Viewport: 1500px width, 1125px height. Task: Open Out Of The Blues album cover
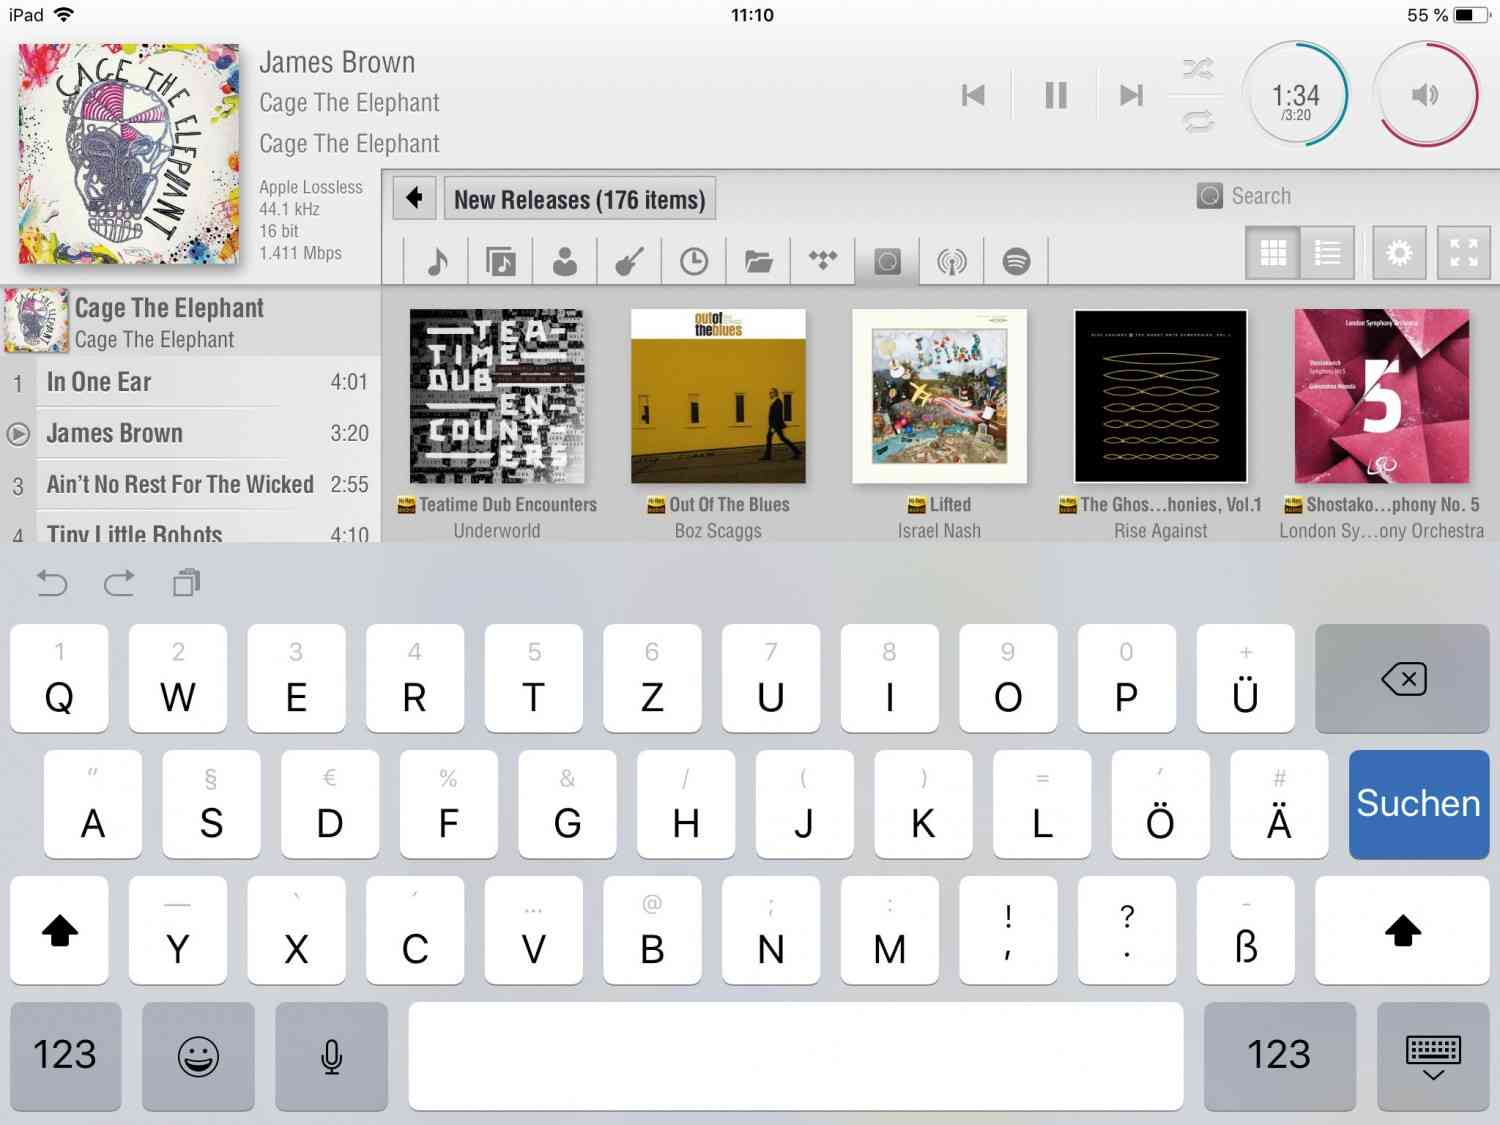click(x=718, y=396)
